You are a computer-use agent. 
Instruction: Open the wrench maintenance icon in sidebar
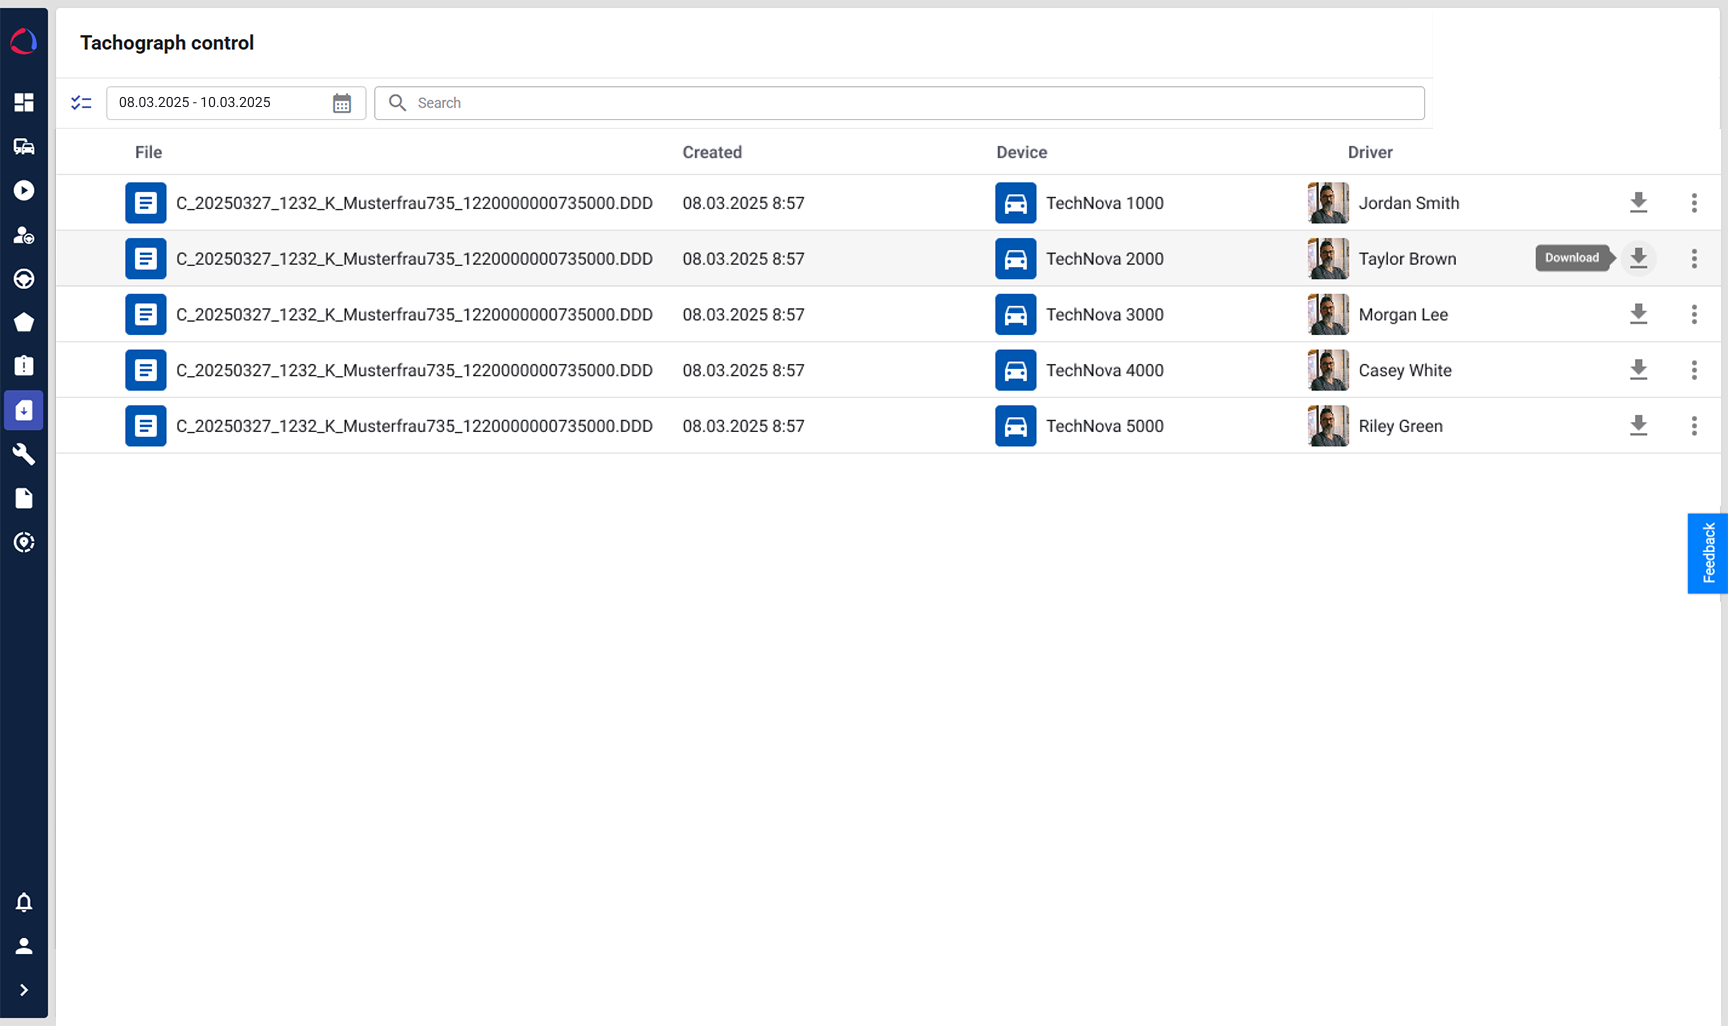24,454
